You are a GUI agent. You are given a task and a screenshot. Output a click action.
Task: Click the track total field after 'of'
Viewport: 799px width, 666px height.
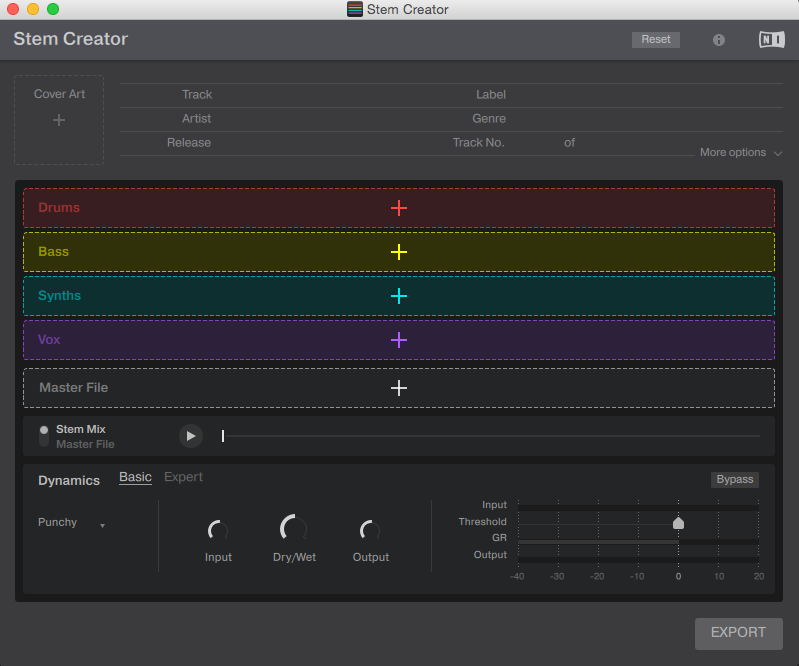click(x=634, y=143)
